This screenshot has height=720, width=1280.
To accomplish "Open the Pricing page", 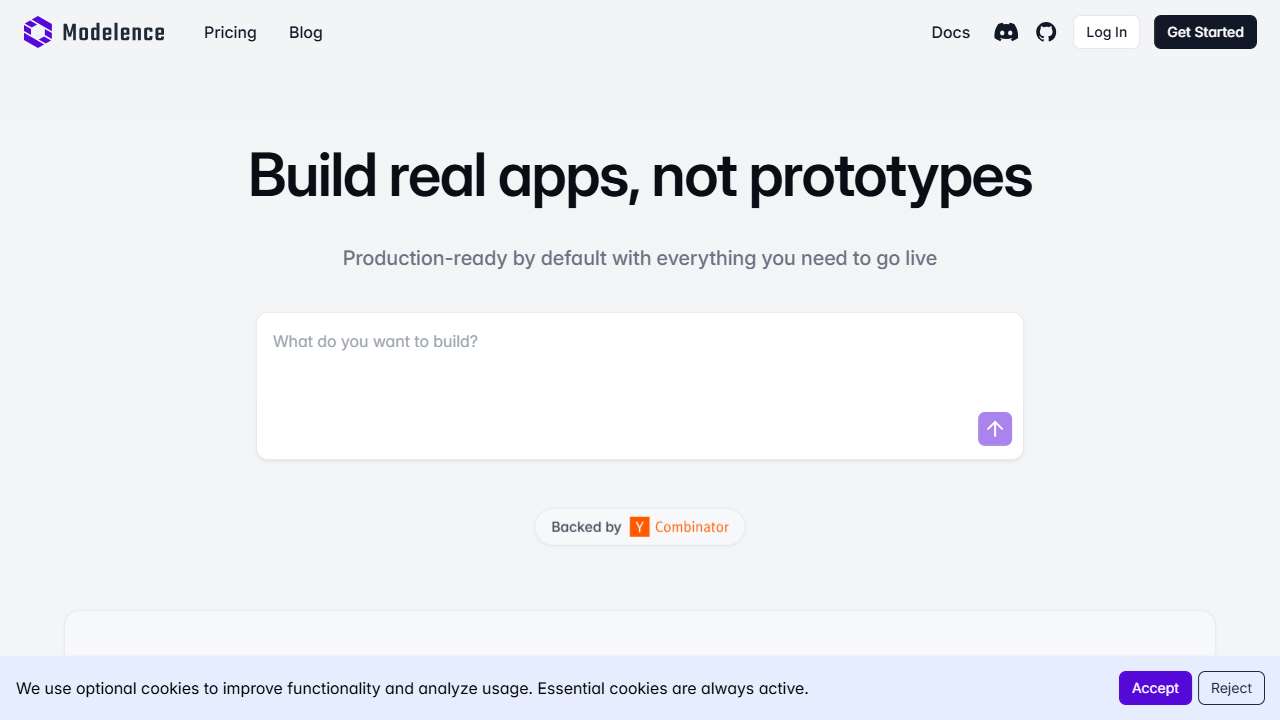I will [x=230, y=32].
